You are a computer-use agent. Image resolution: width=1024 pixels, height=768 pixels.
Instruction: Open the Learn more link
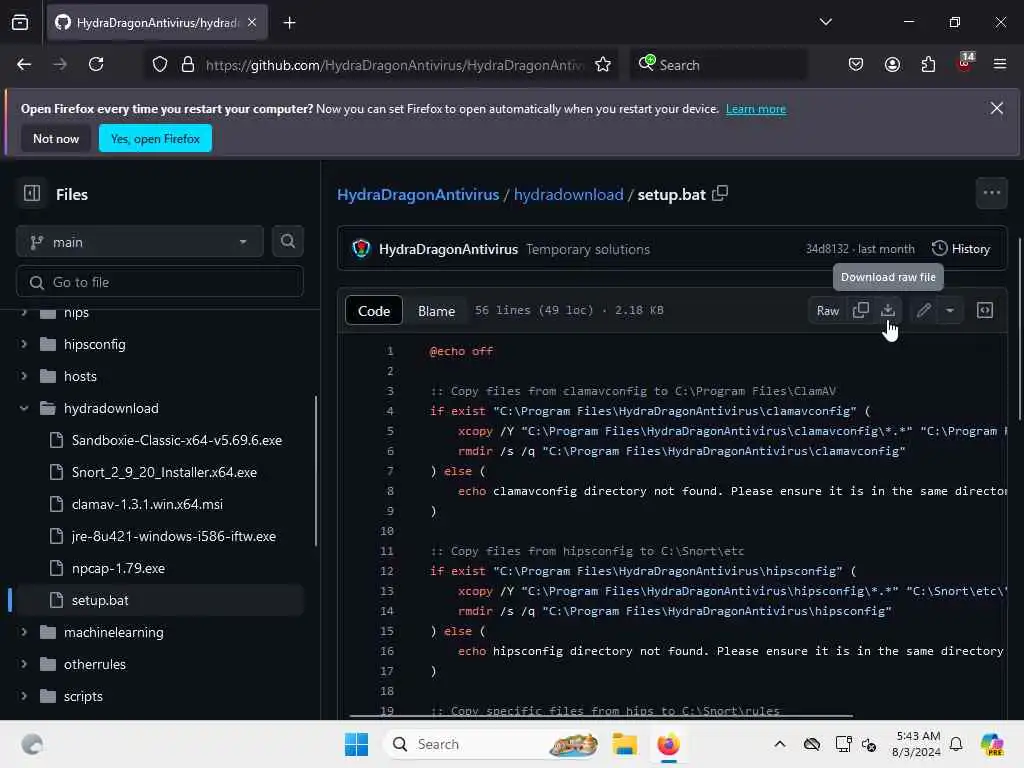tap(756, 109)
